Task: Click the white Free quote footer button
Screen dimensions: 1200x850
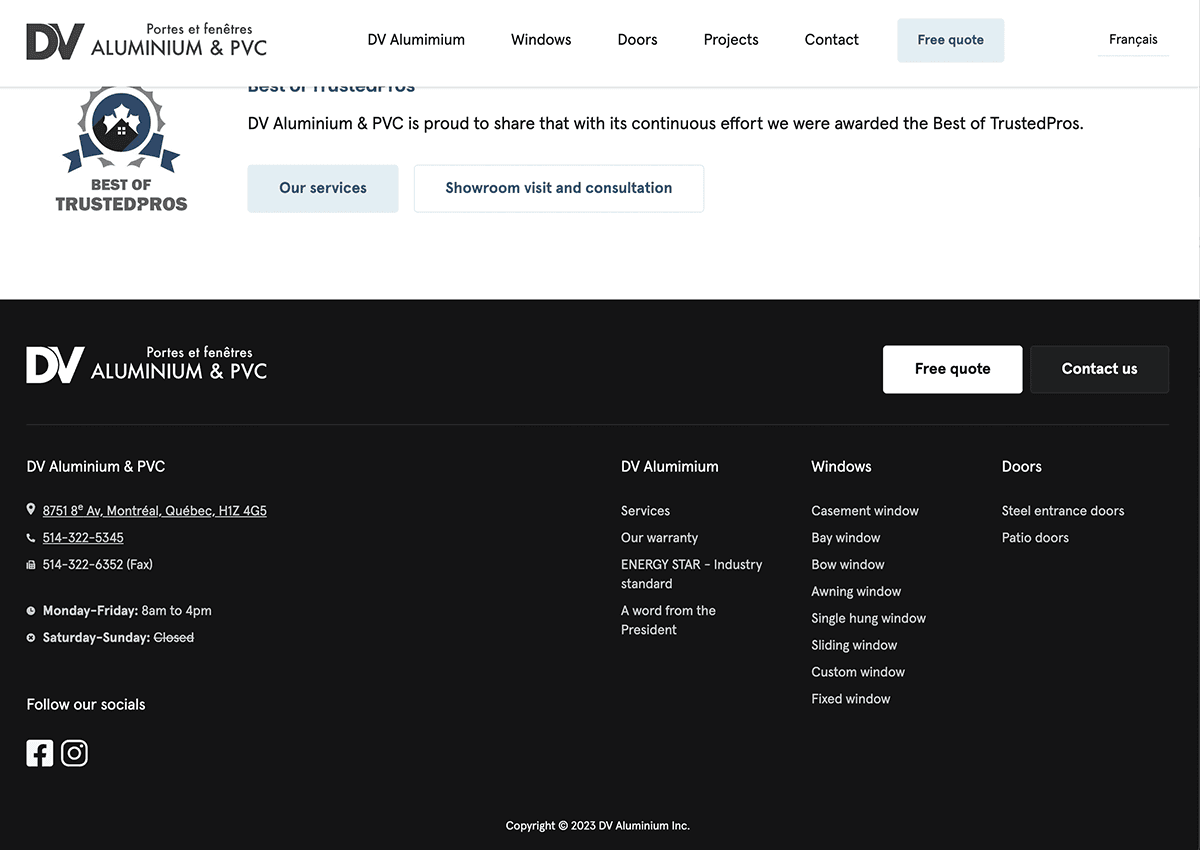Action: click(x=953, y=369)
